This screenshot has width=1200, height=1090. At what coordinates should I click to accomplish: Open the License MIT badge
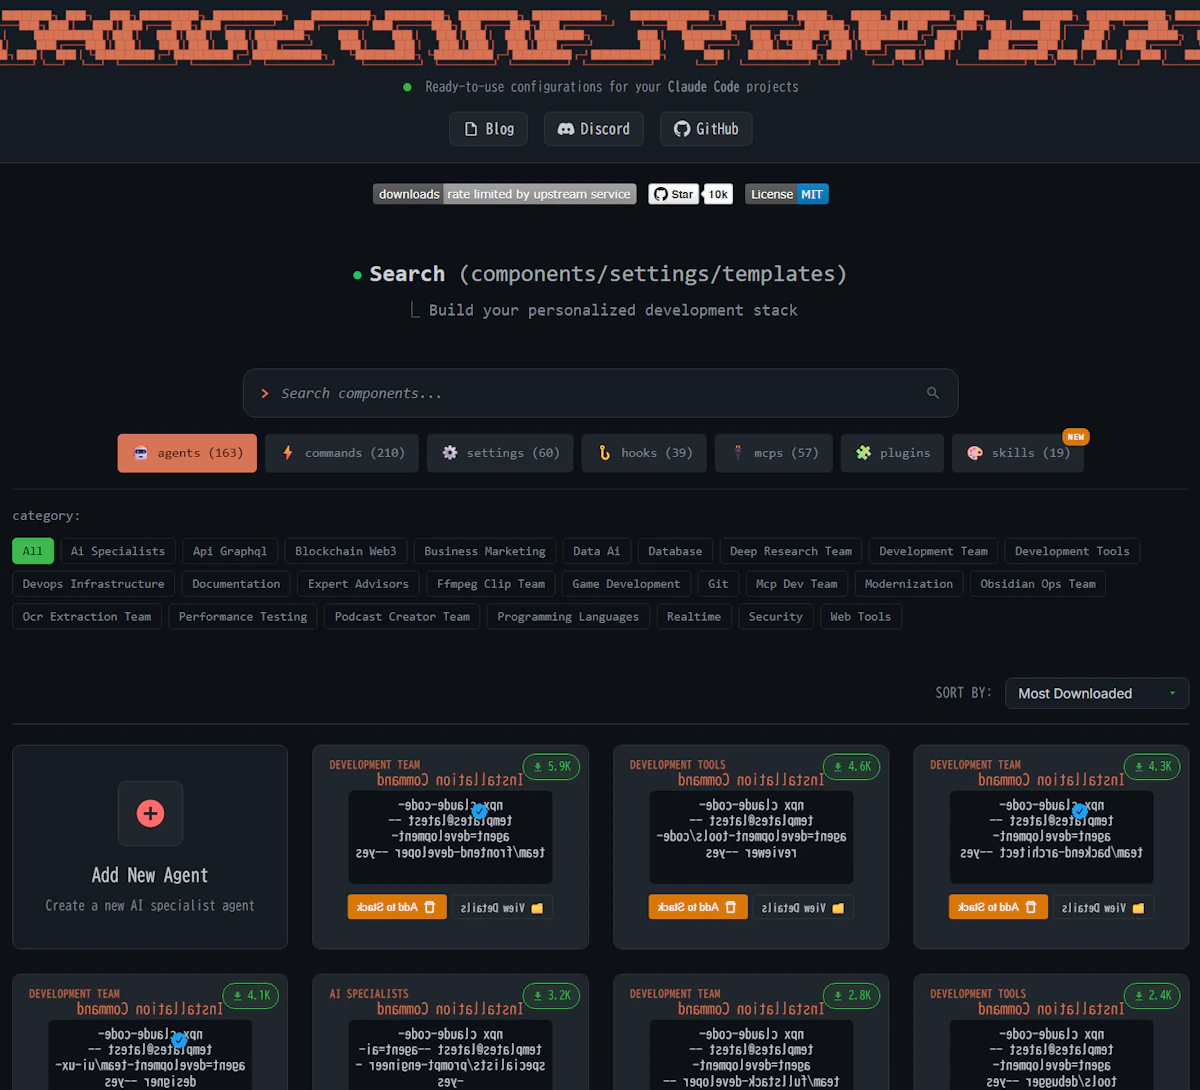coord(787,194)
